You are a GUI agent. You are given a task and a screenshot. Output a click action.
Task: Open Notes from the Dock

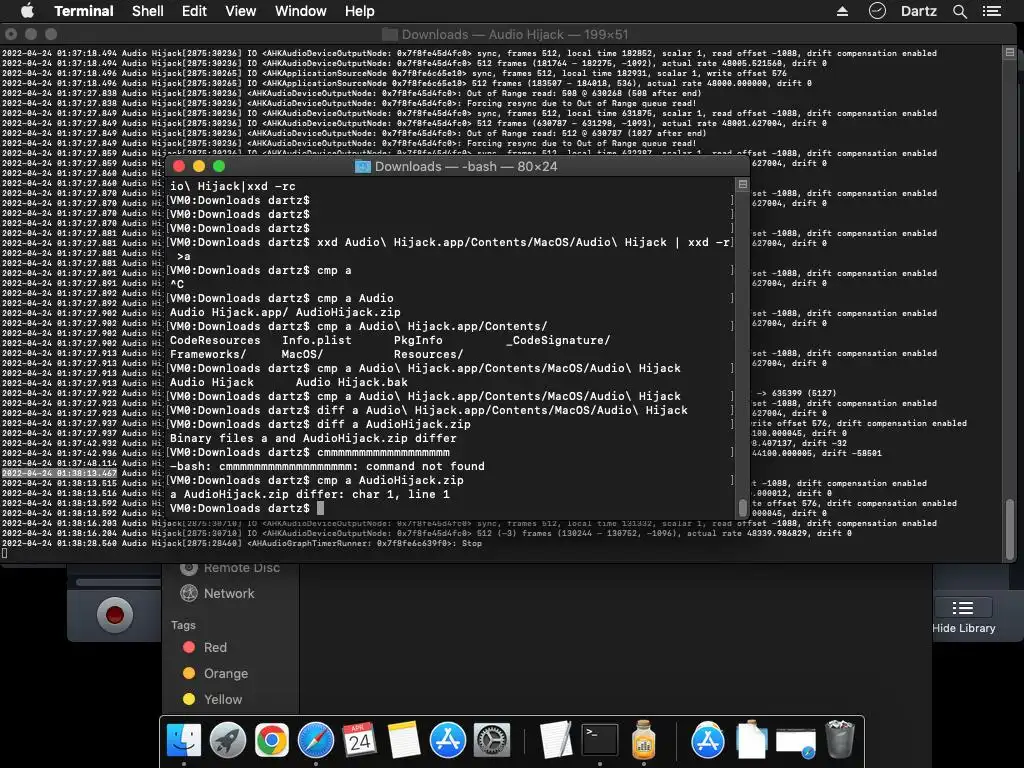404,740
